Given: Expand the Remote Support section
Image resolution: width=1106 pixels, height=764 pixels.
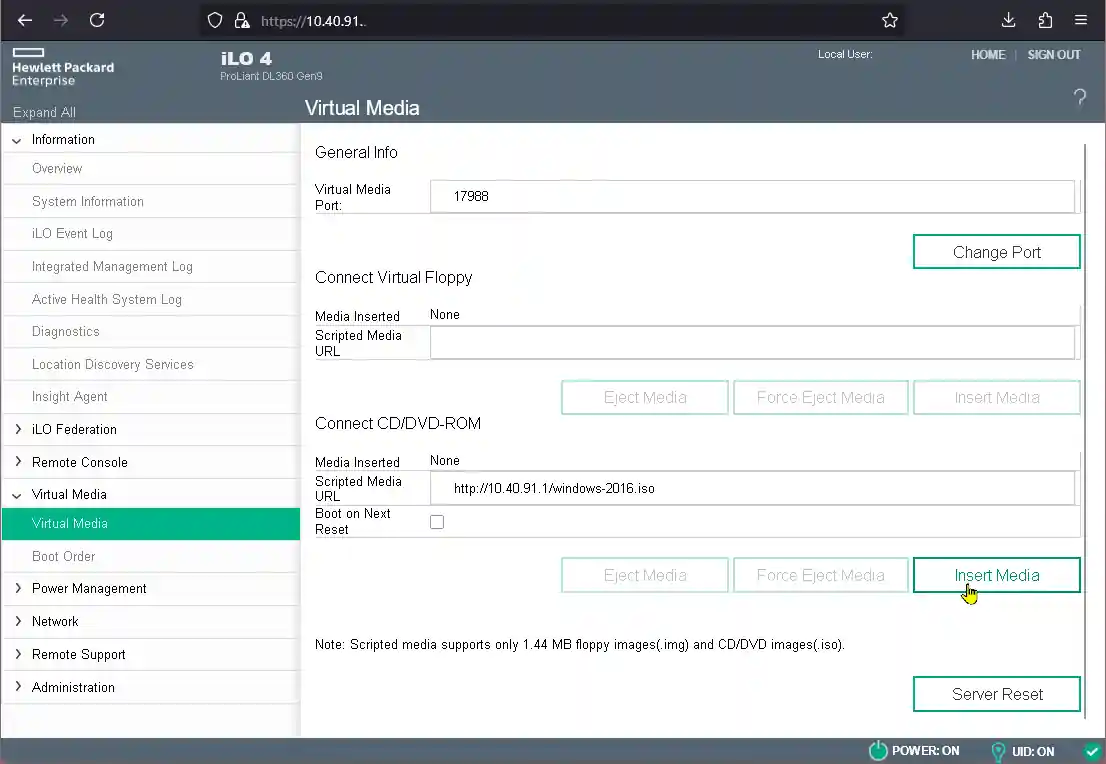Looking at the screenshot, I should [x=18, y=654].
